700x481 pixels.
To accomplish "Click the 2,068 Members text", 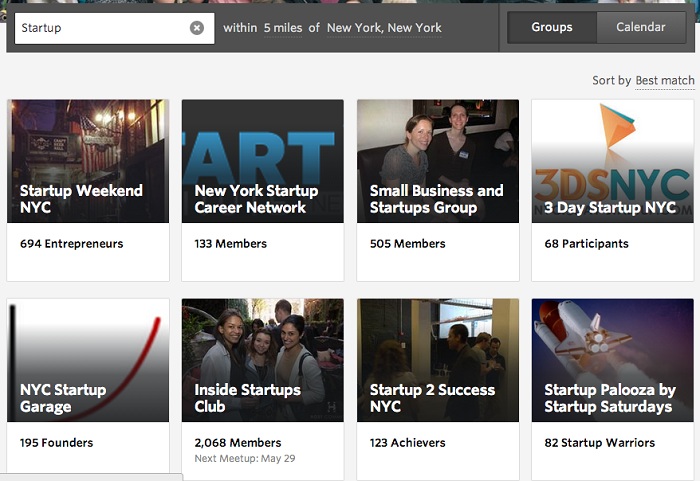I will coord(238,443).
